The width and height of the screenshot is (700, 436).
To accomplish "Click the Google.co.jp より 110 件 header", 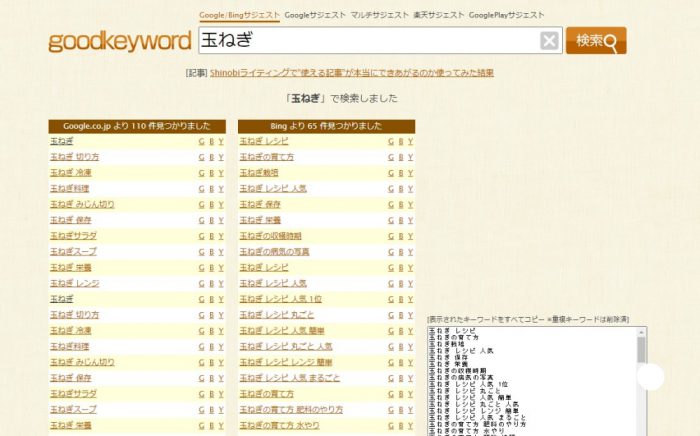I will click(137, 126).
